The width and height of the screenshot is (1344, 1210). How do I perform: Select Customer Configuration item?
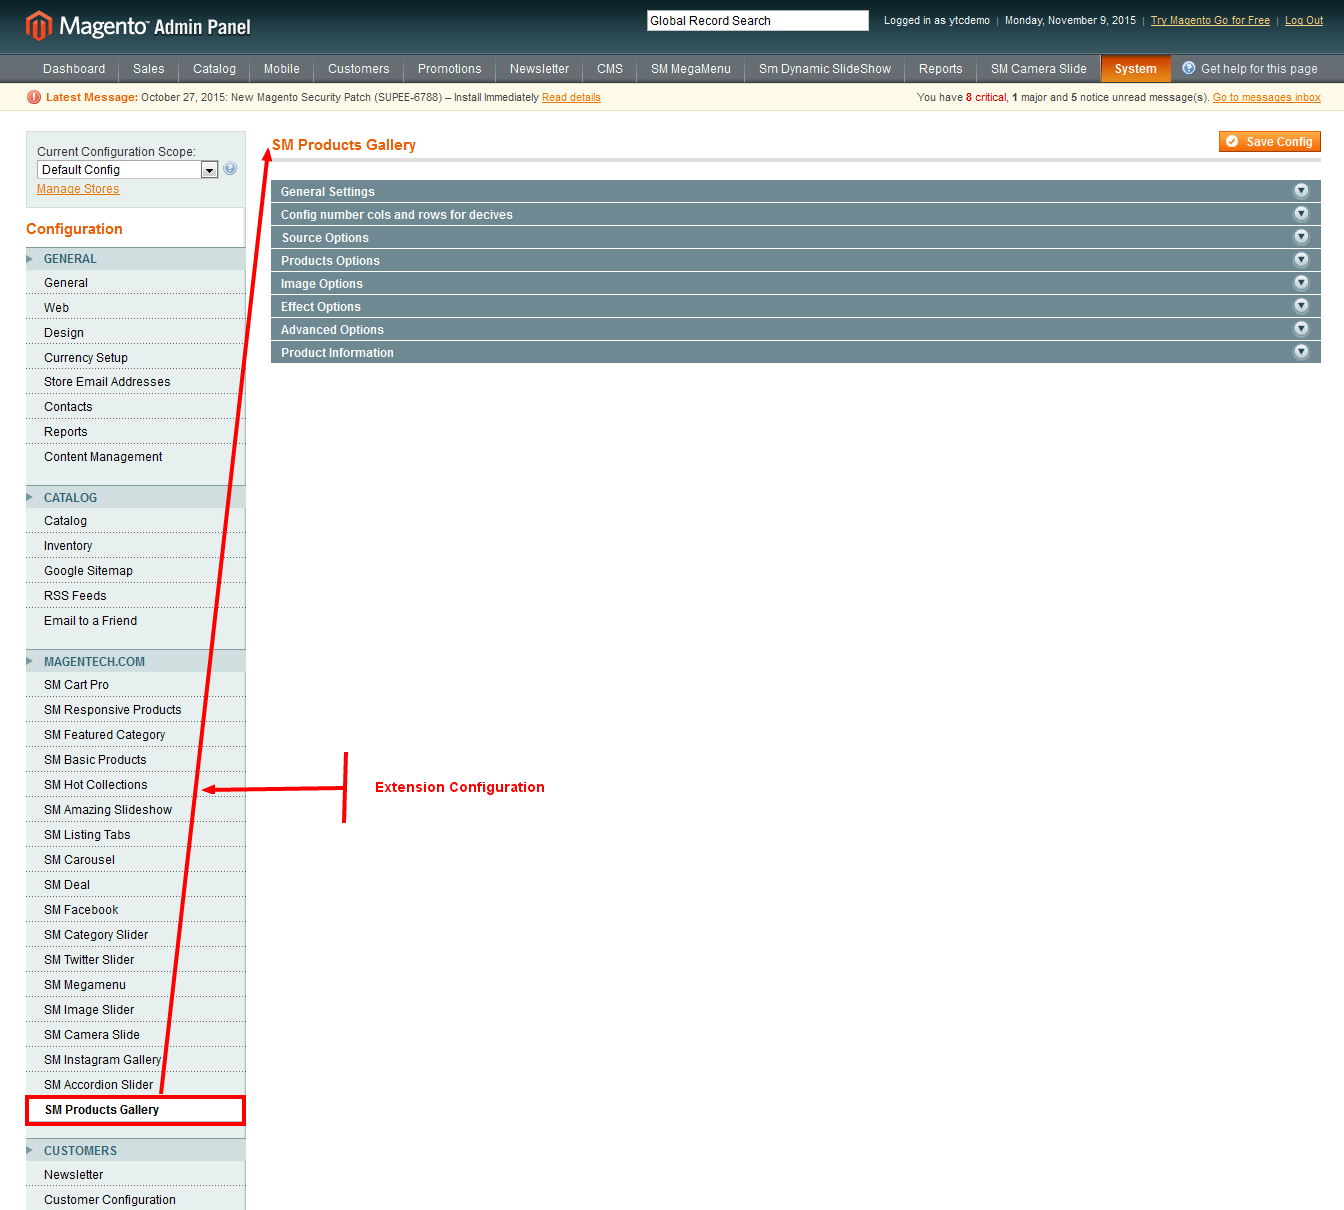tap(135, 1199)
